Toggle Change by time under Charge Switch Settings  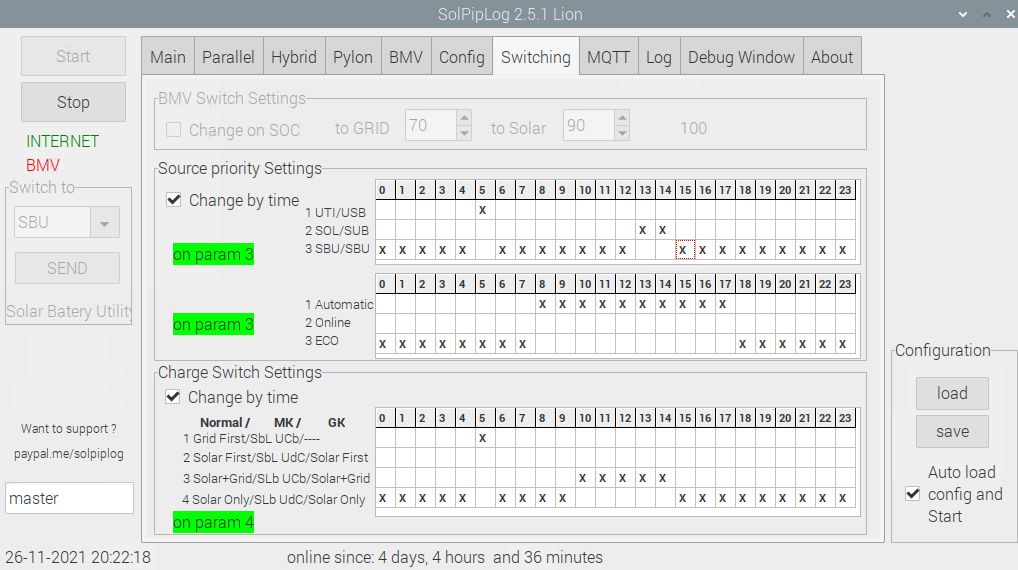tap(174, 397)
